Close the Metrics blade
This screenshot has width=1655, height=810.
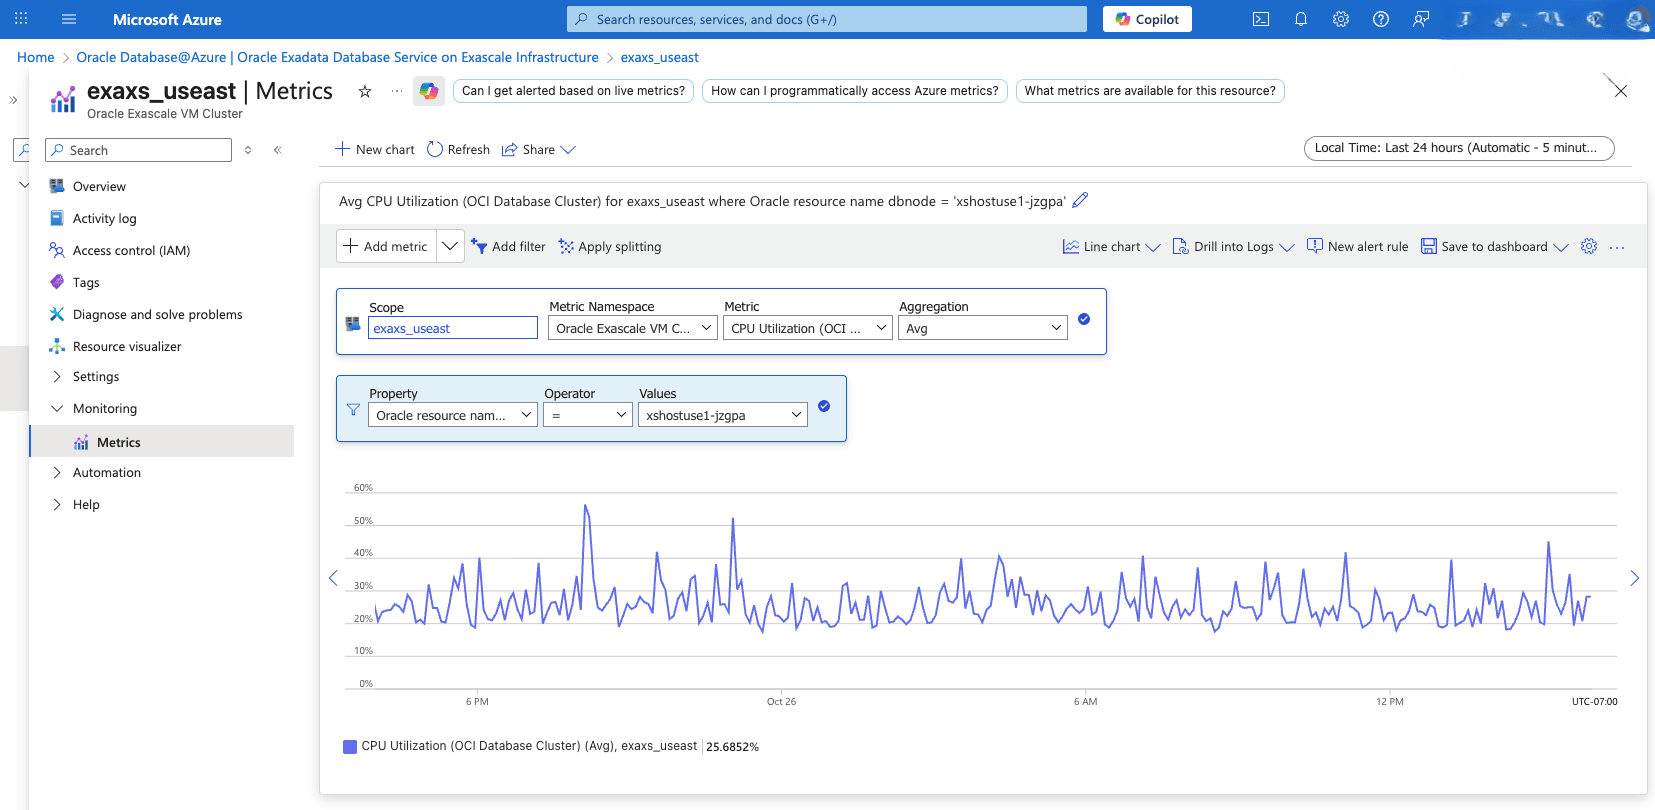[1620, 91]
